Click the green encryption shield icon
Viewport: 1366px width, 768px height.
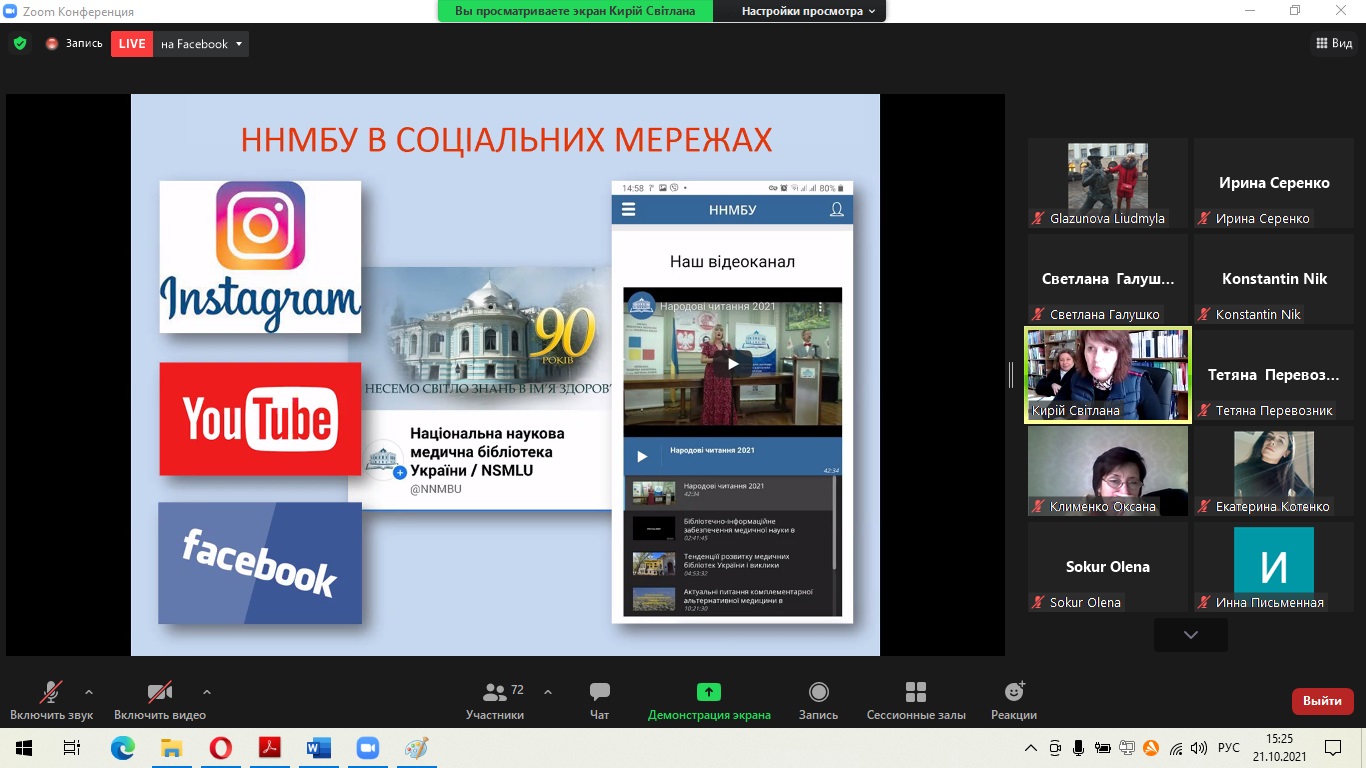point(19,44)
